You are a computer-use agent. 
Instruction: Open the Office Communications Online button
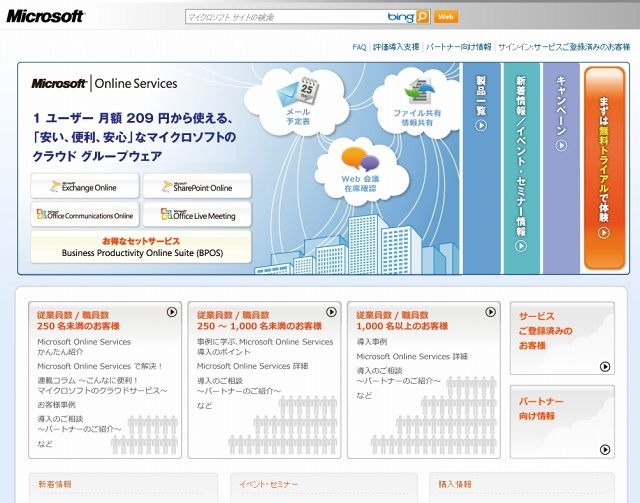[85, 214]
